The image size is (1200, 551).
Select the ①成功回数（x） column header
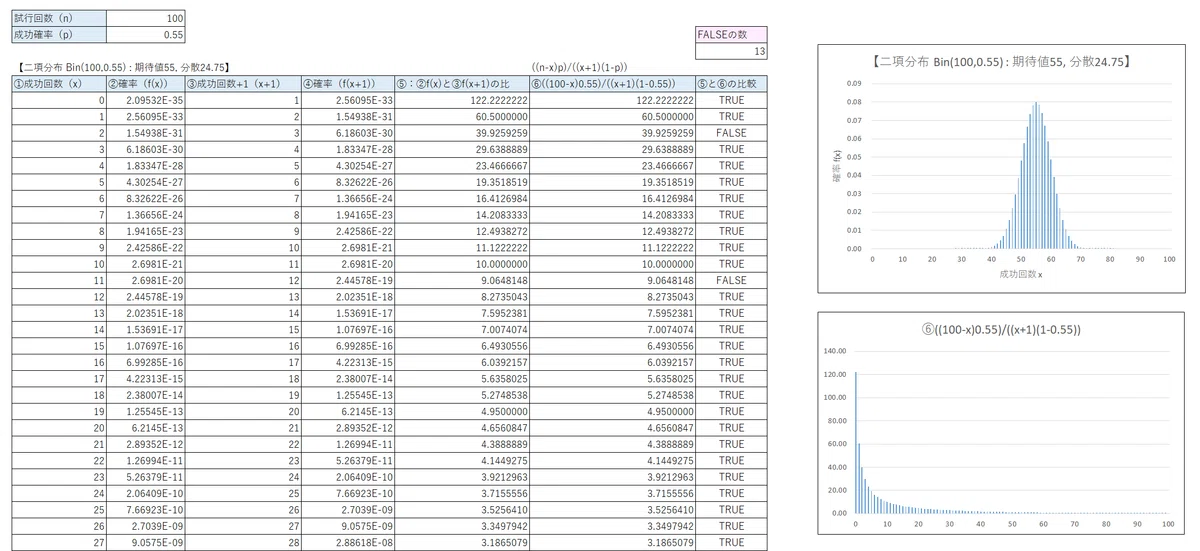pyautogui.click(x=59, y=84)
